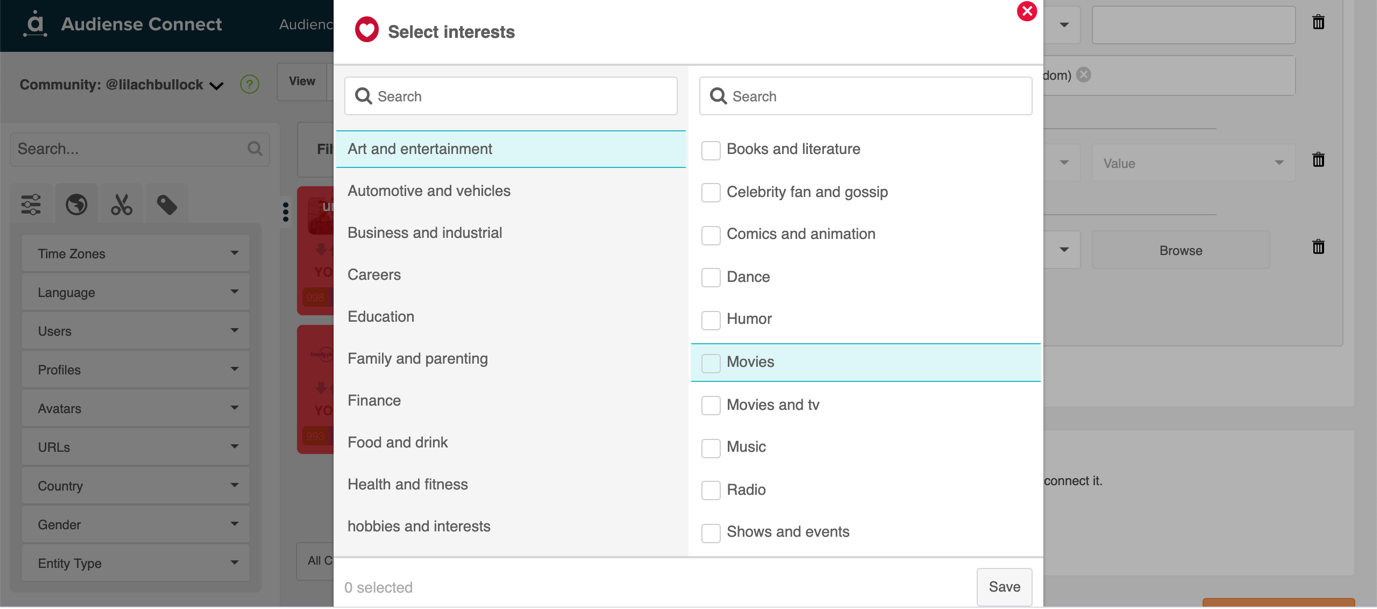The image size is (1377, 609).
Task: Click the tag icon in sidebar
Action: (167, 205)
